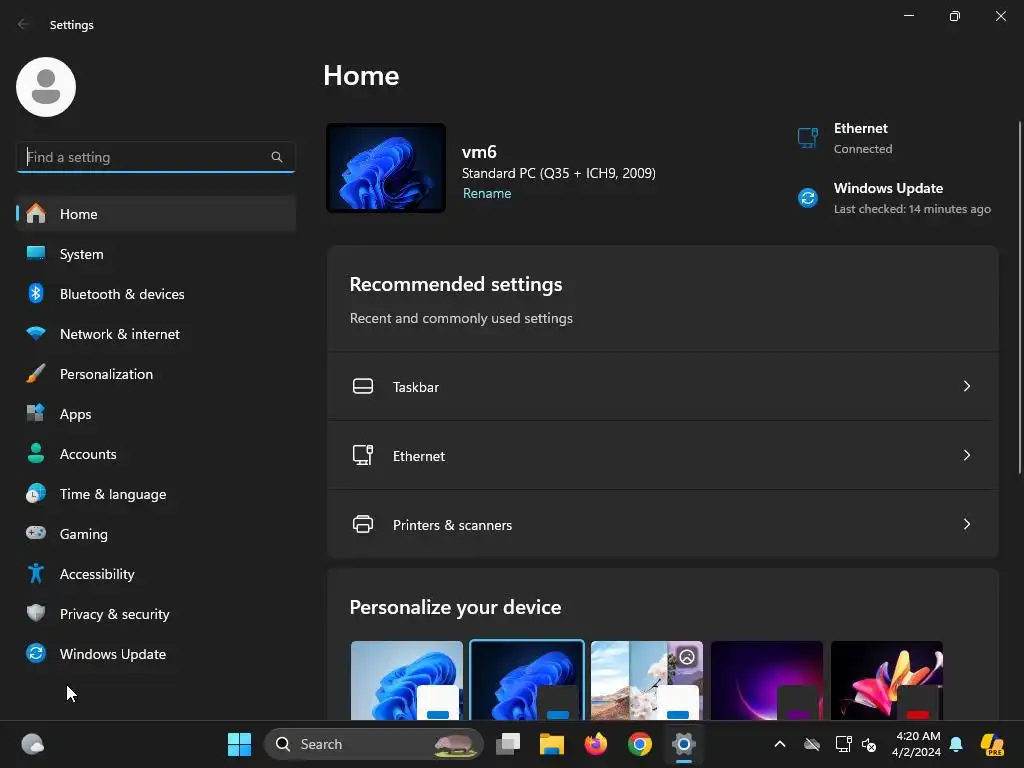The height and width of the screenshot is (768, 1024).
Task: Click the muted volume tray icon
Action: pyautogui.click(x=869, y=744)
